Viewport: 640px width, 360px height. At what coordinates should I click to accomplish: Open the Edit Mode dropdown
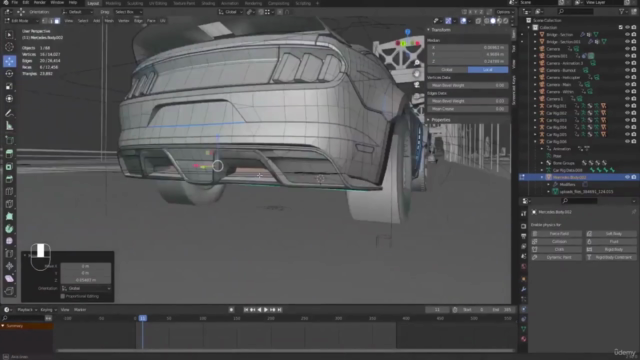(22, 20)
